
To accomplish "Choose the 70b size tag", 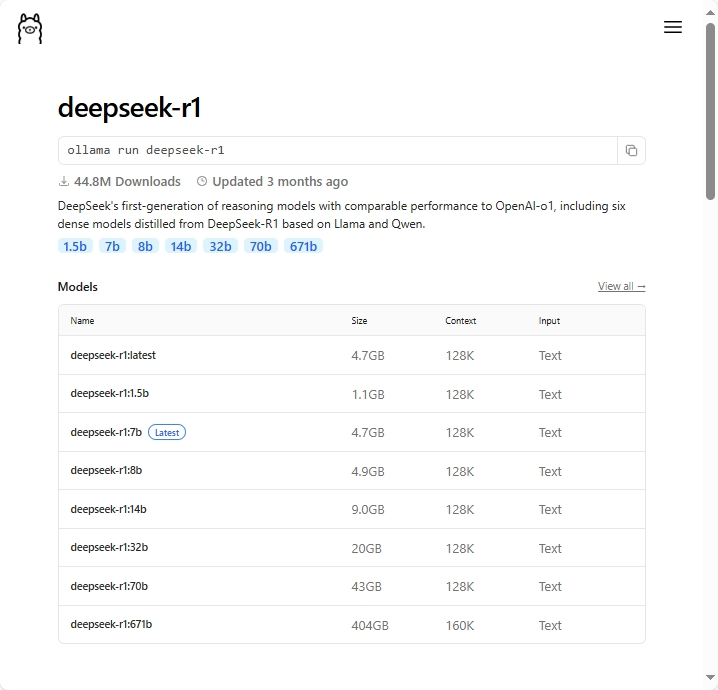I will [x=261, y=246].
